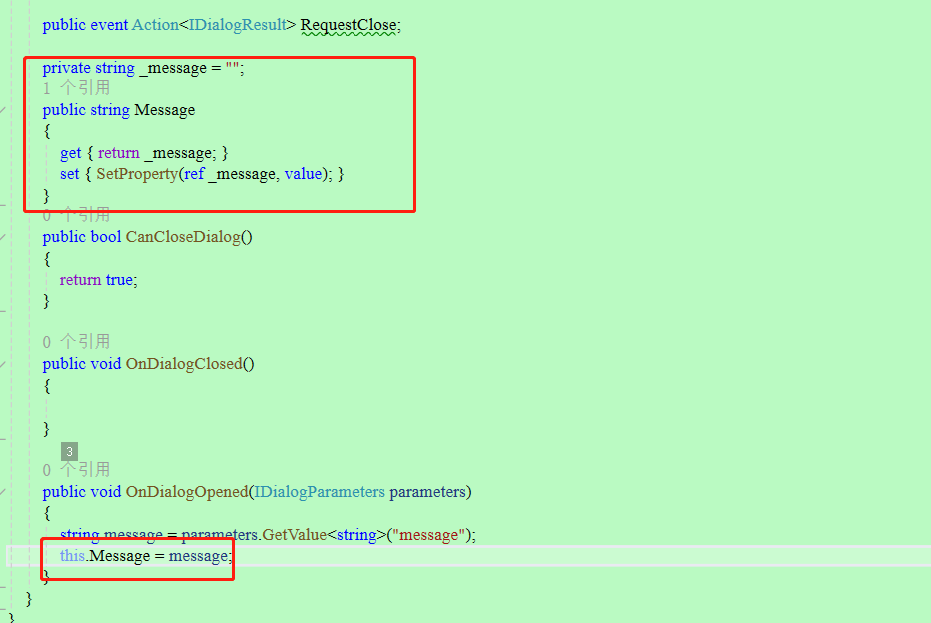Click '_message' in the private field declaration
The height and width of the screenshot is (623, 931).
point(173,68)
